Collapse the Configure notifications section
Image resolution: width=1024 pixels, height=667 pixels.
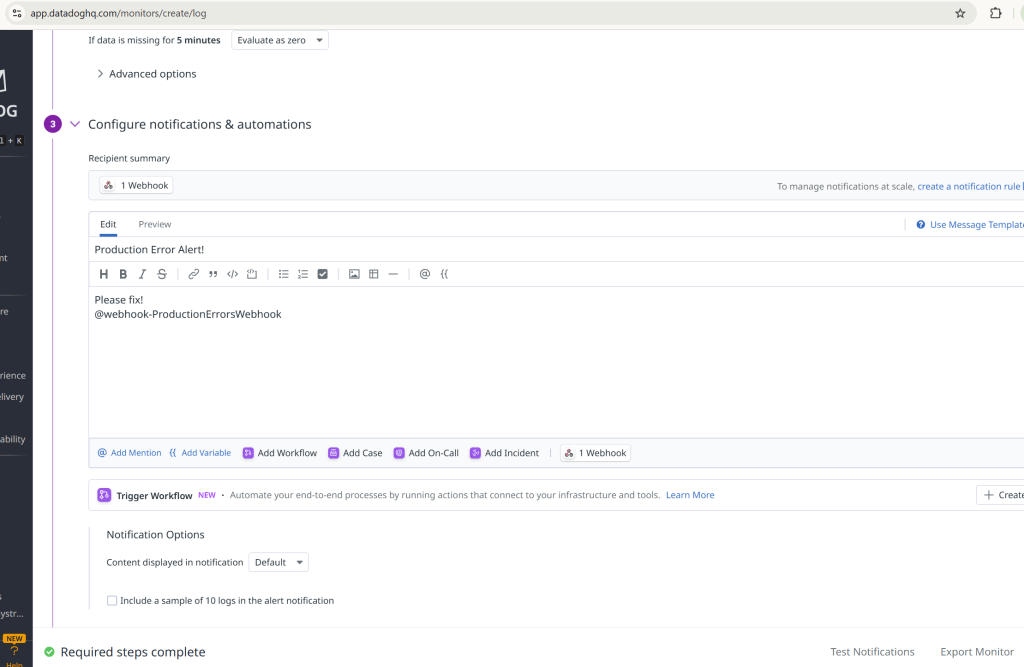[x=75, y=125]
